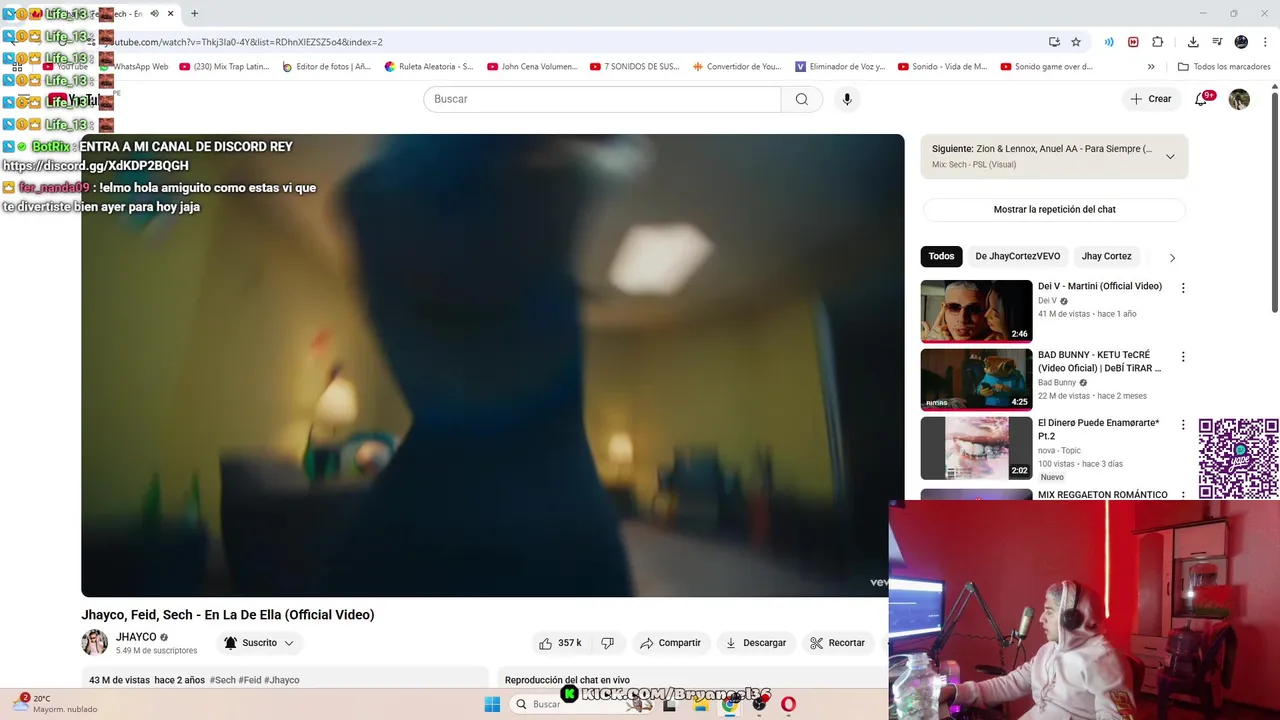This screenshot has width=1280, height=720.
Task: Open the Ruleta Aleatoria bookmark
Action: click(x=429, y=67)
